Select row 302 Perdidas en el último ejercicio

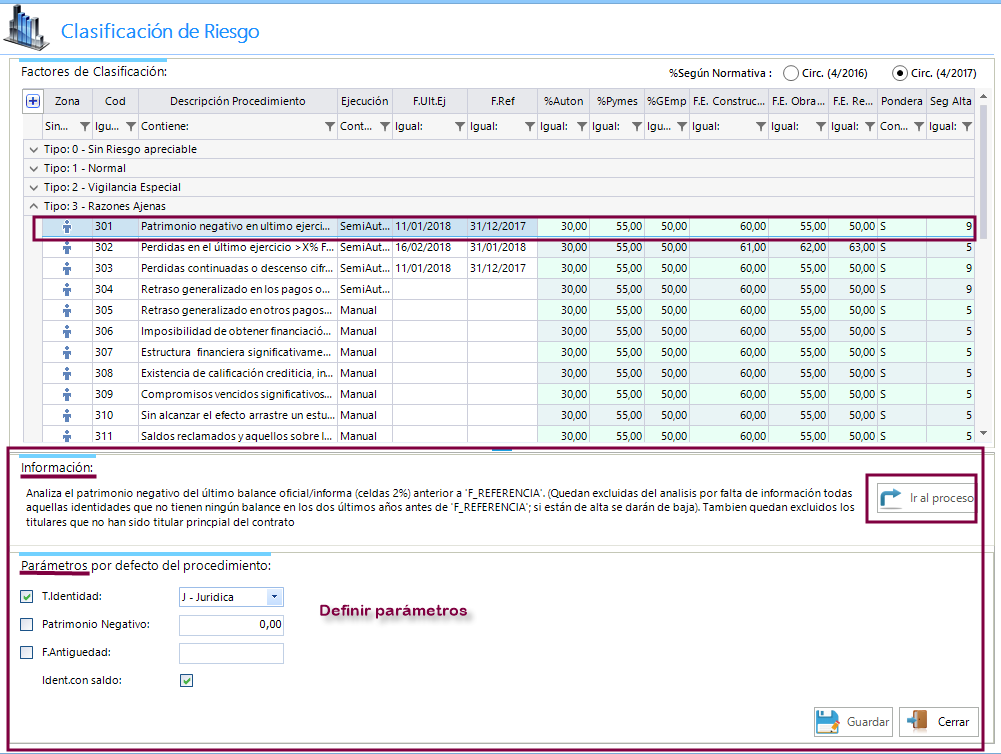coord(508,248)
